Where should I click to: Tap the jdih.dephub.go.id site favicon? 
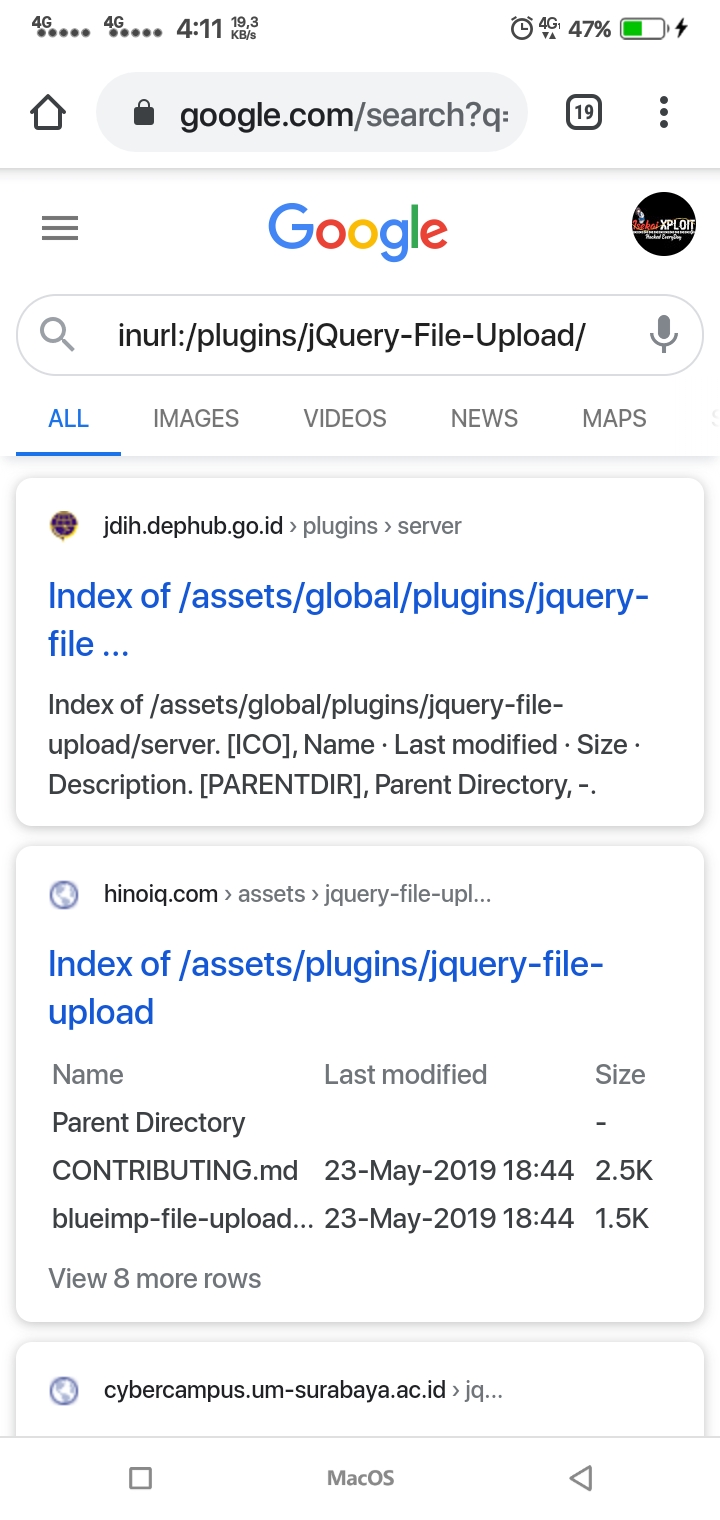coord(63,525)
